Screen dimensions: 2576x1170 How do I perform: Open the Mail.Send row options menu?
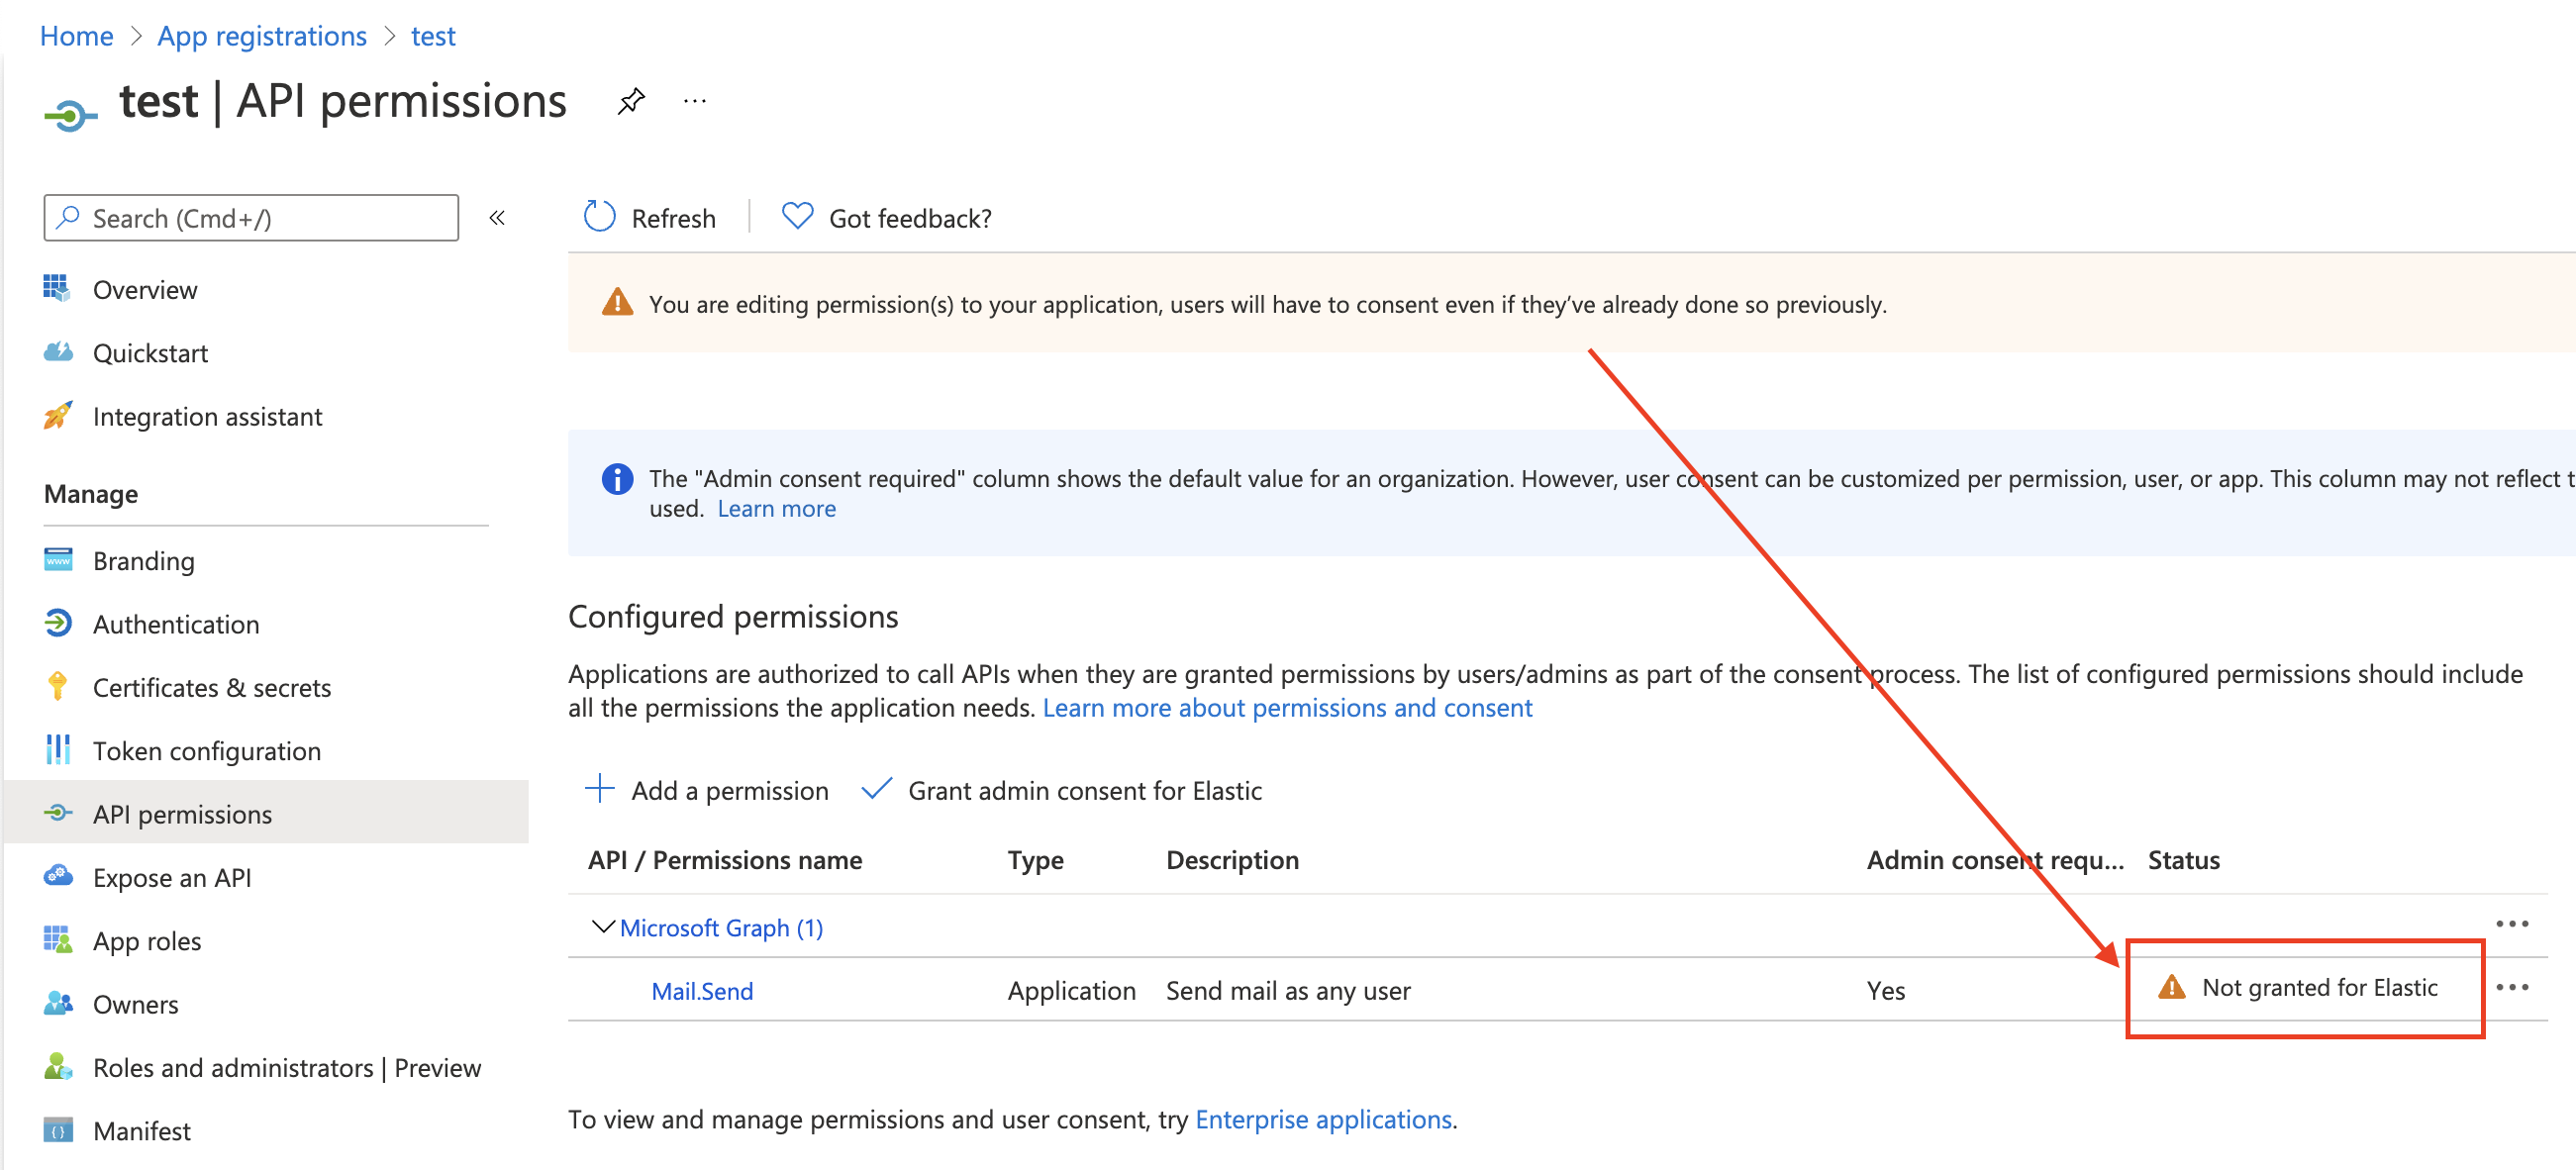pos(2511,988)
